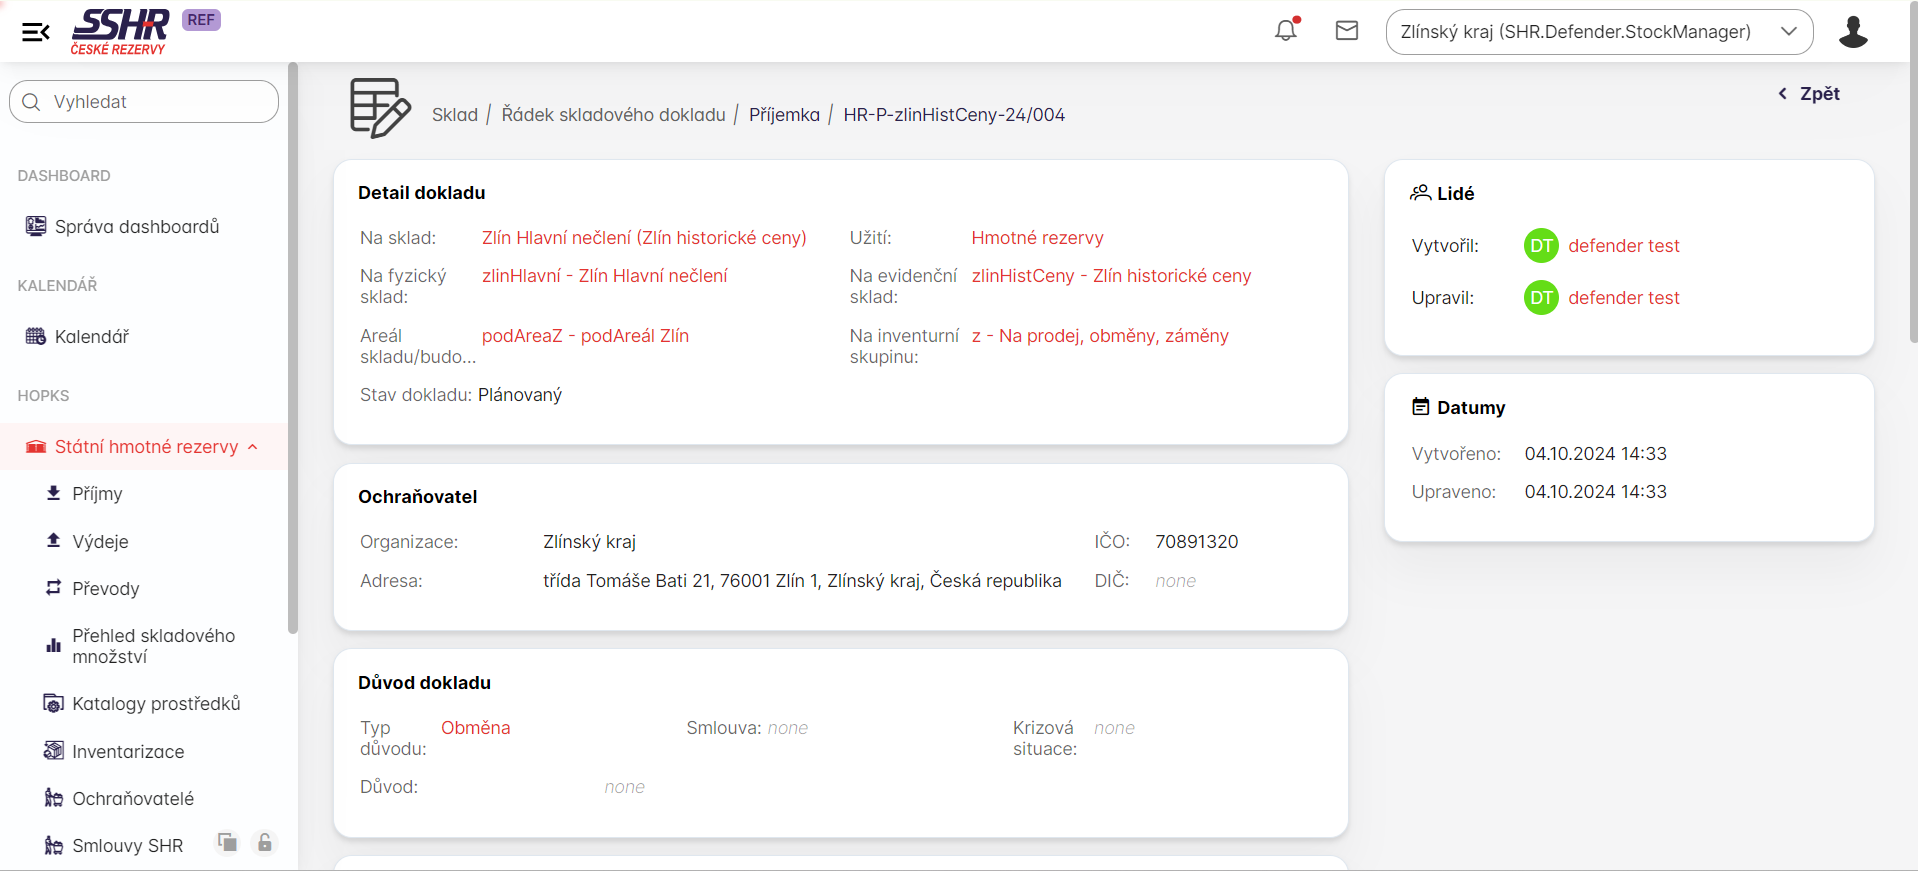Viewport: 1918px width, 871px height.
Task: Go back using the Zpět button
Action: point(1809,94)
